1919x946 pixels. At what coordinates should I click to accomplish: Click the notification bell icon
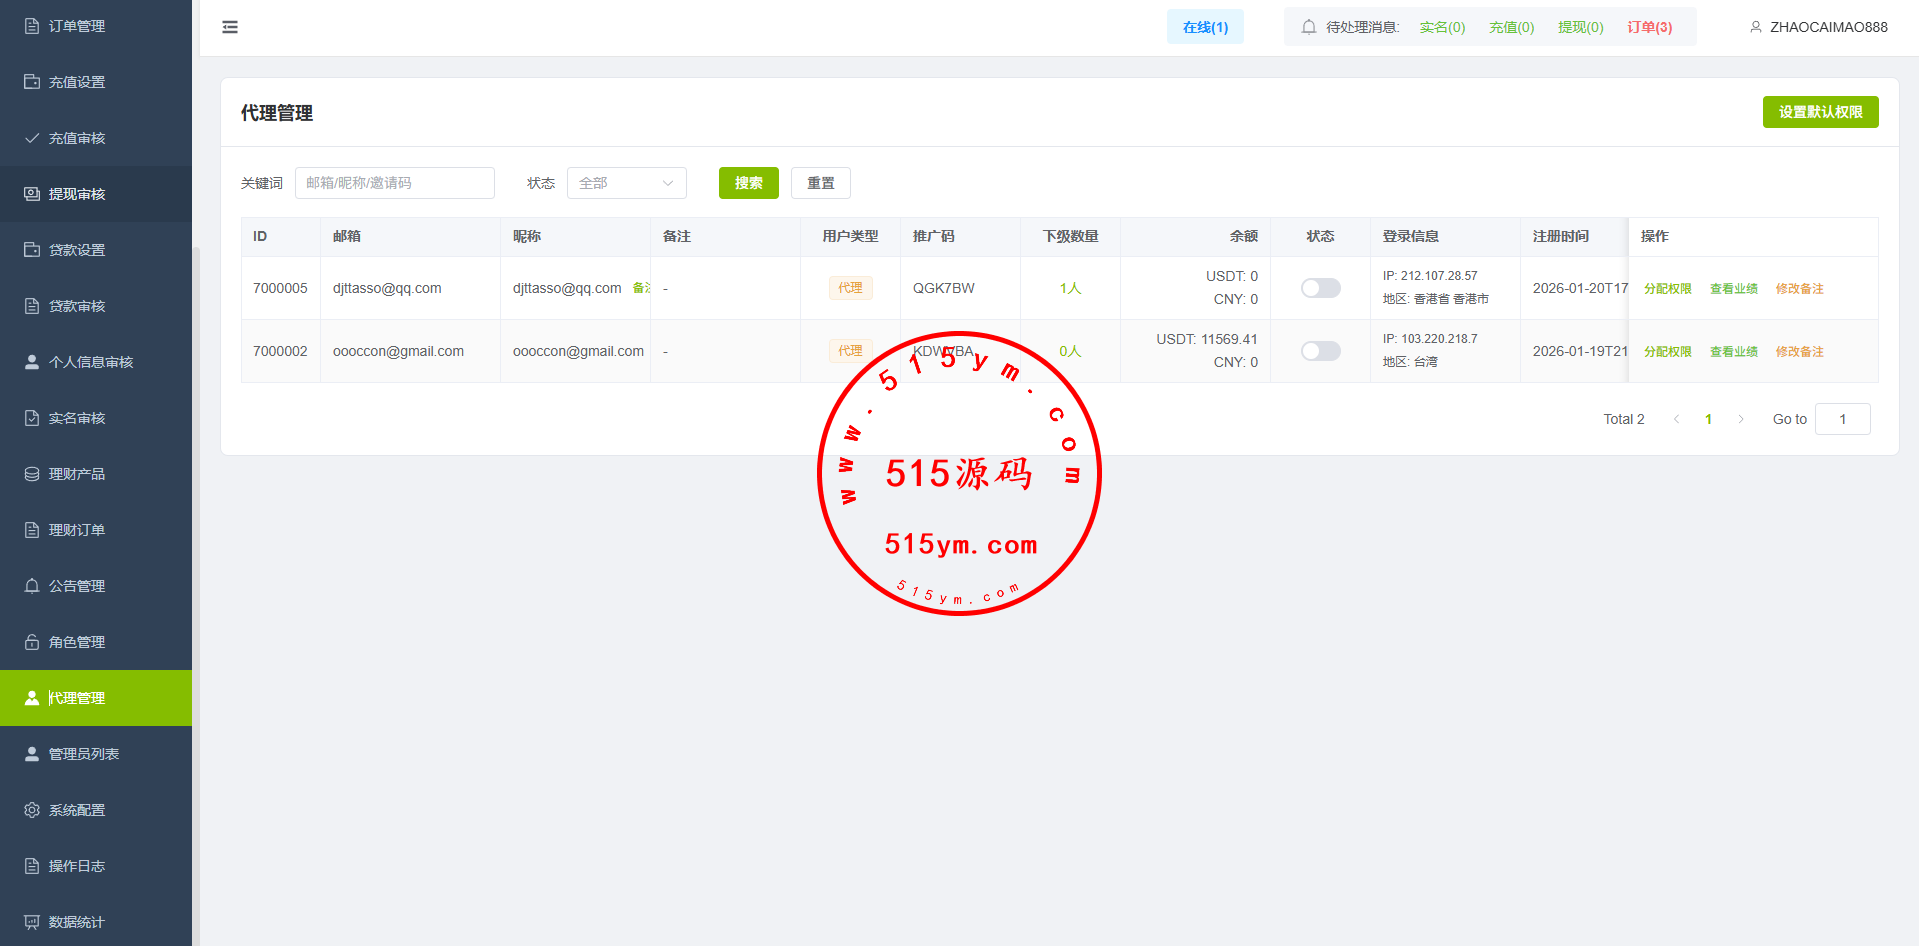click(x=1308, y=27)
